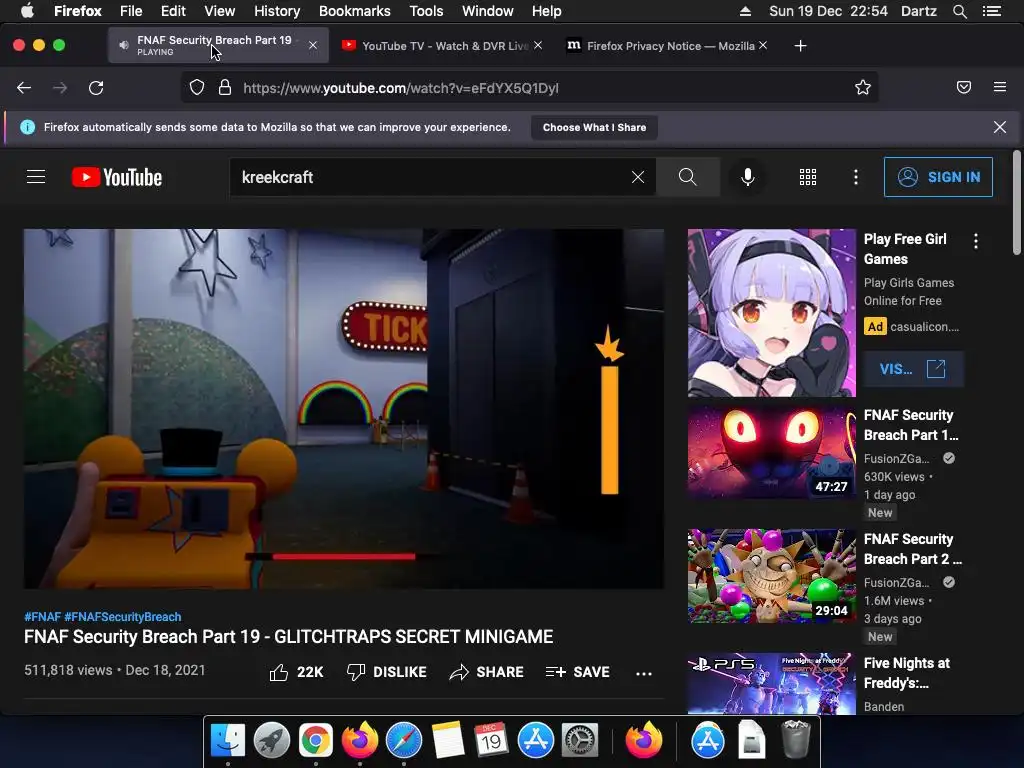Click SIGN IN button

coord(938,177)
